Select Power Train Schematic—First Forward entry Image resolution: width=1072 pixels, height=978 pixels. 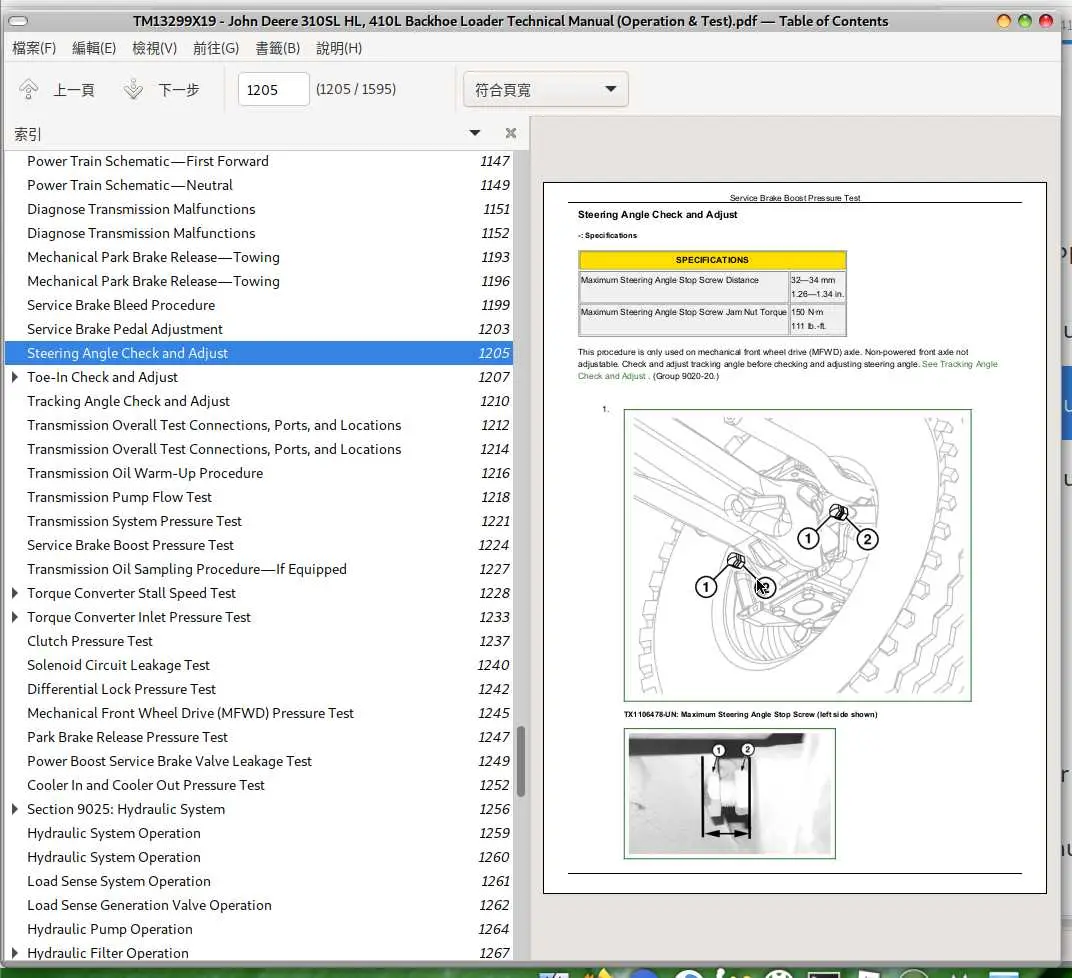pos(258,161)
